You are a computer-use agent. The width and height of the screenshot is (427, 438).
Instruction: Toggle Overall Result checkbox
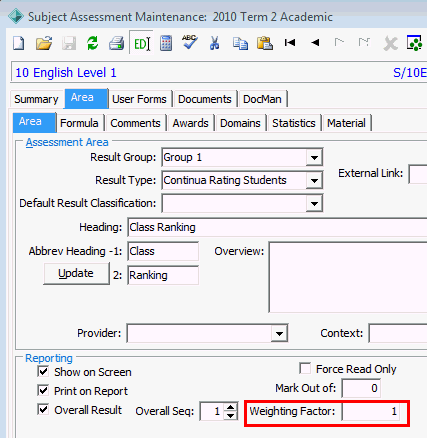tap(43, 409)
